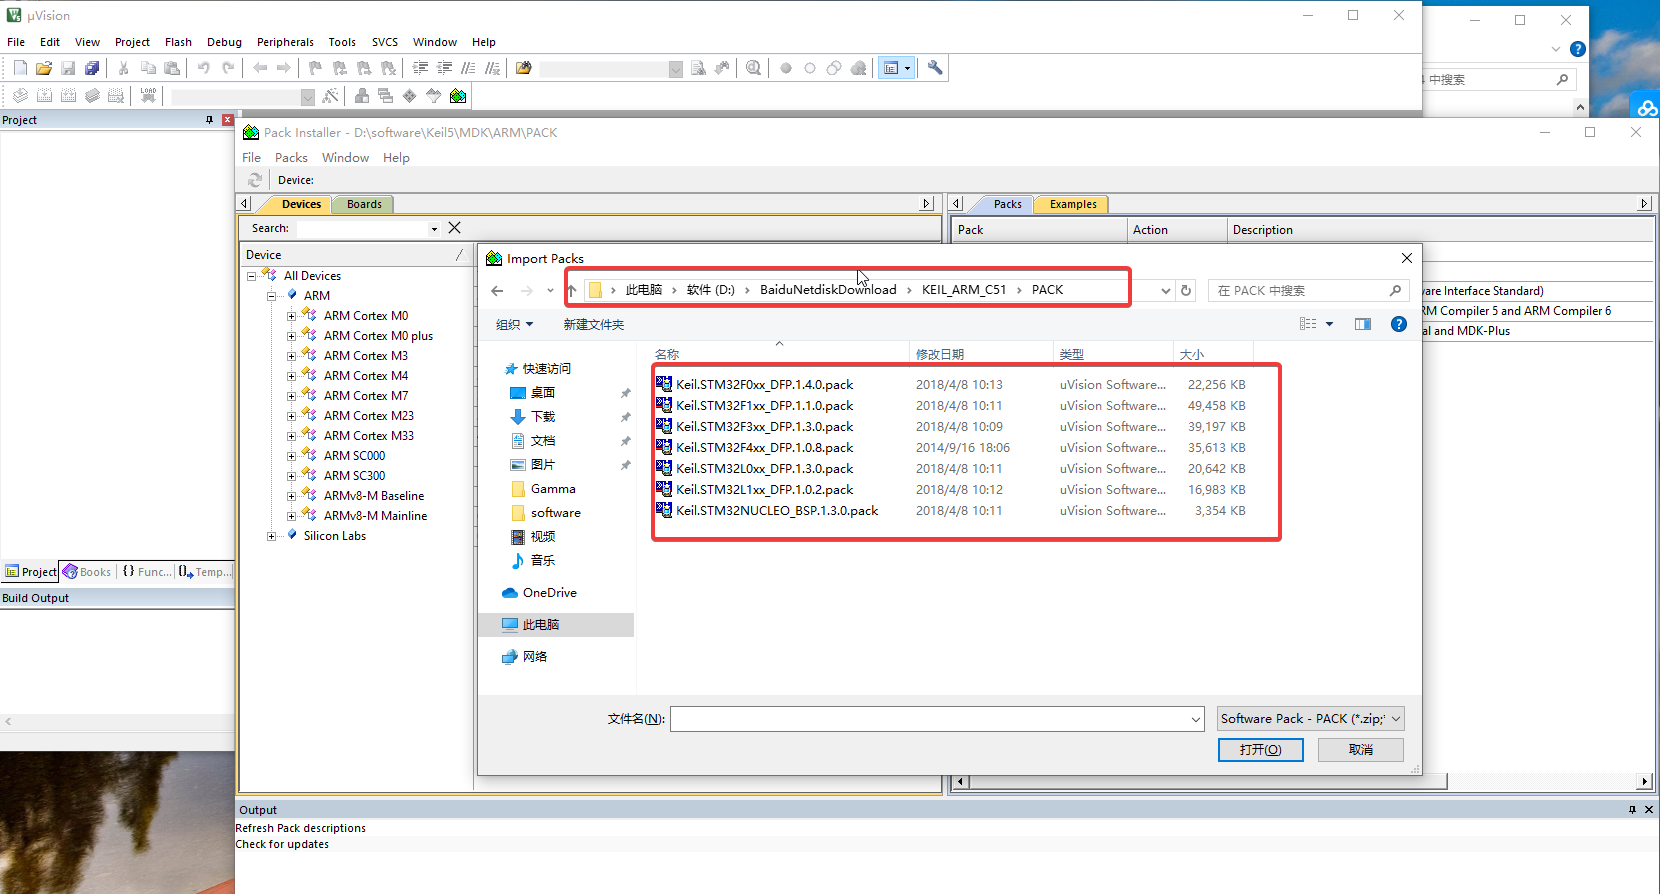Screen dimensions: 1660x894
Task: Click the refresh icon in Pack Installer toolbar
Action: coord(255,180)
